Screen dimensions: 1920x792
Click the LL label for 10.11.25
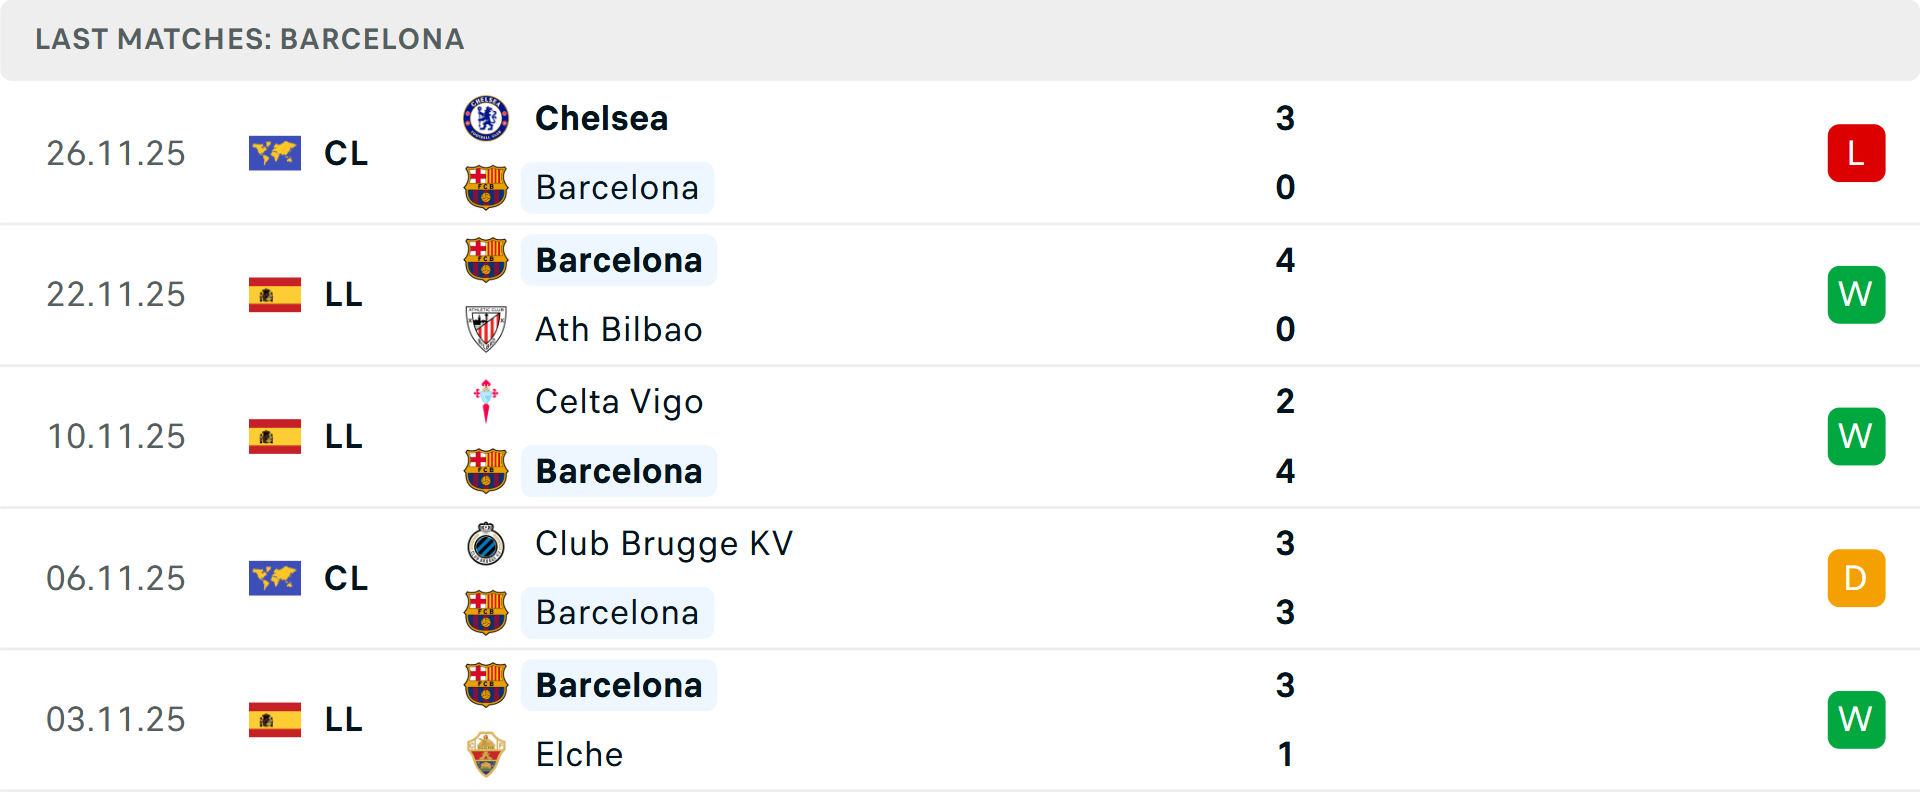click(x=344, y=436)
